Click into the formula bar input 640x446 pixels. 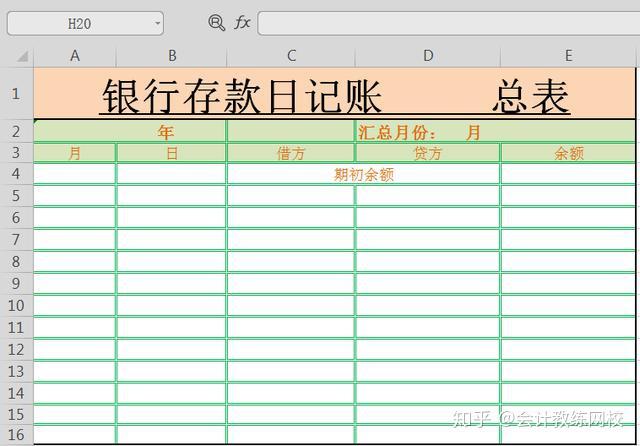(449, 23)
